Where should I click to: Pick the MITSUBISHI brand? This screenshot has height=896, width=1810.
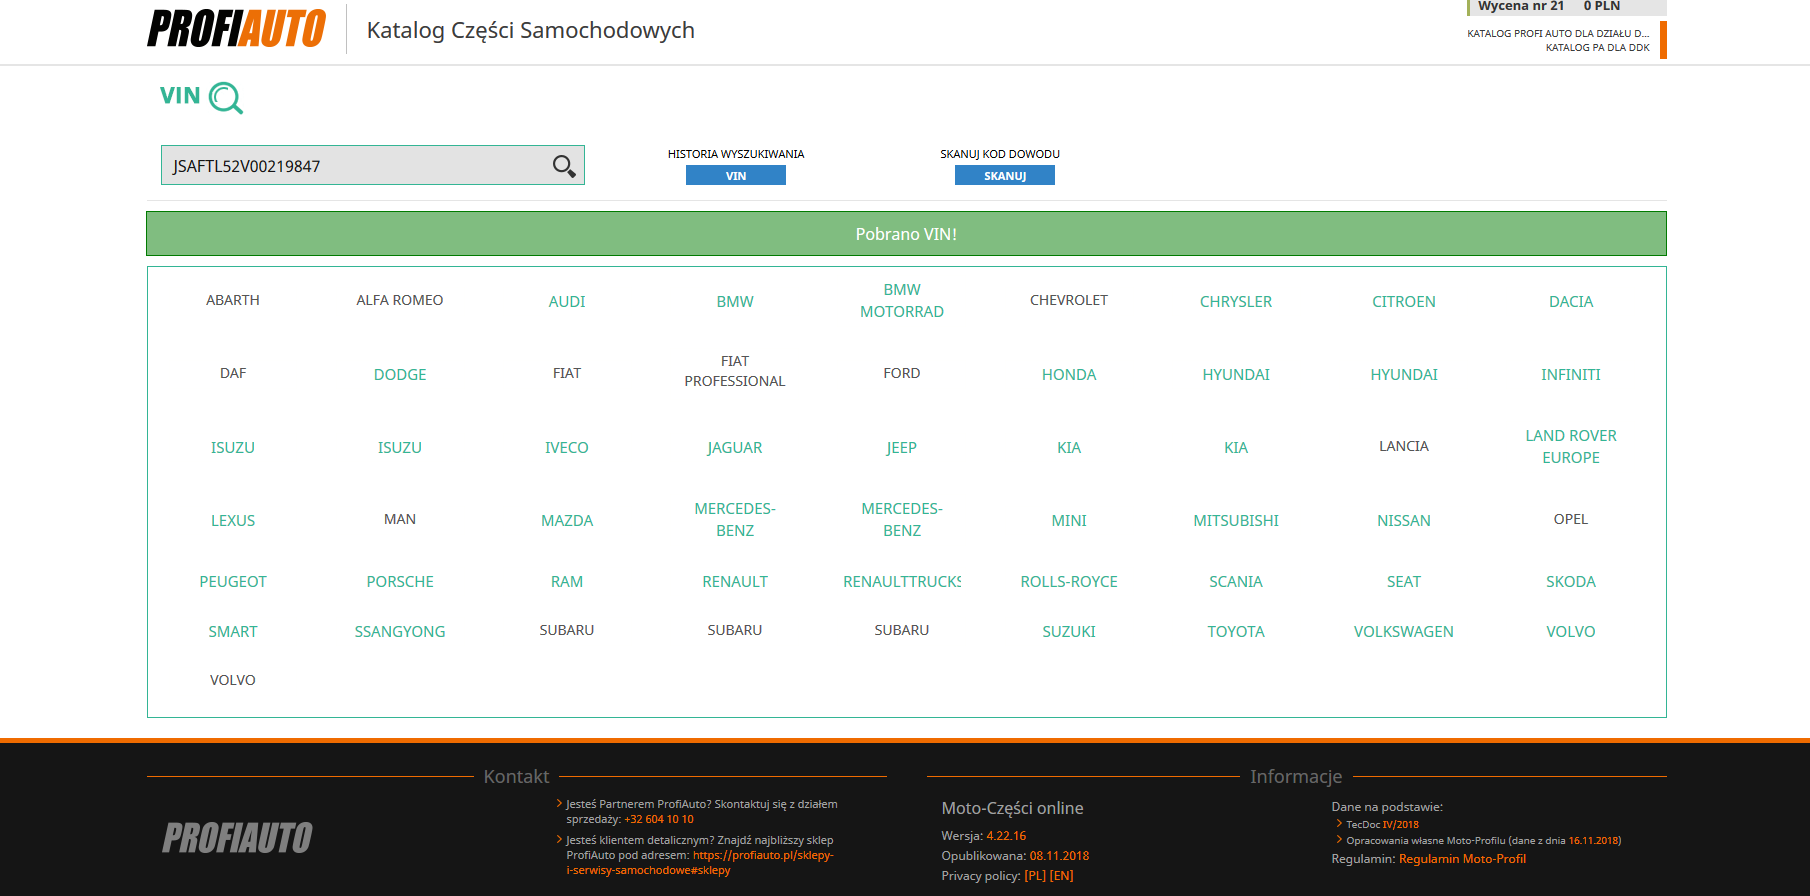click(1236, 520)
